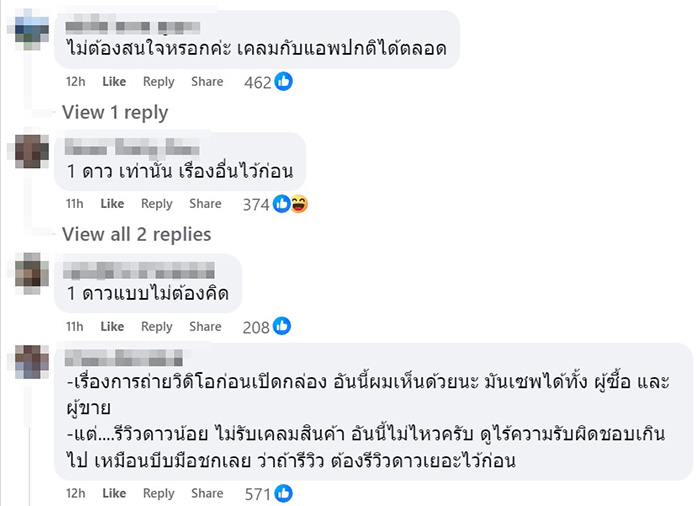The width and height of the screenshot is (700, 506).
Task: Open avatar of the '1 ดาว เท่านั้น' commenter
Action: (x=32, y=150)
